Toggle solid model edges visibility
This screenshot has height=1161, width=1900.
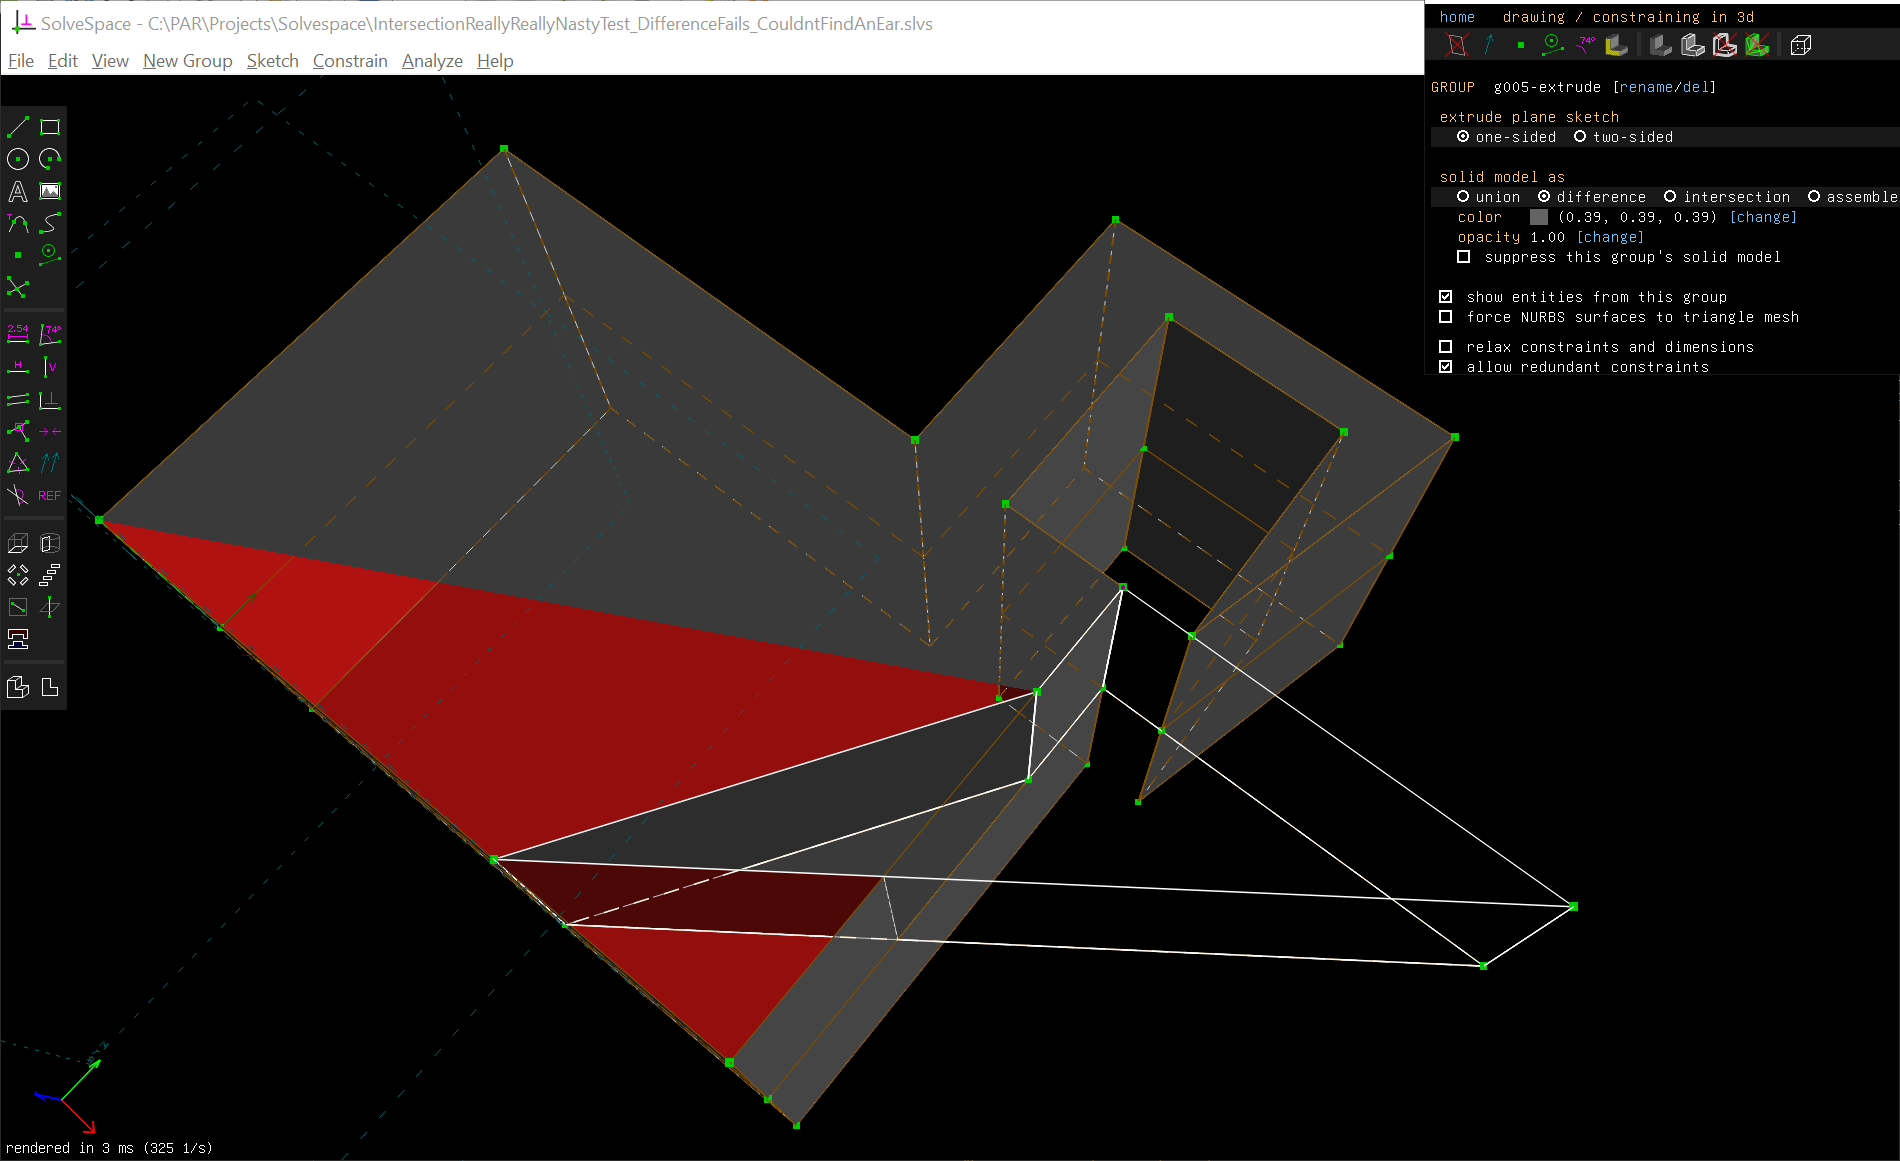[1693, 45]
